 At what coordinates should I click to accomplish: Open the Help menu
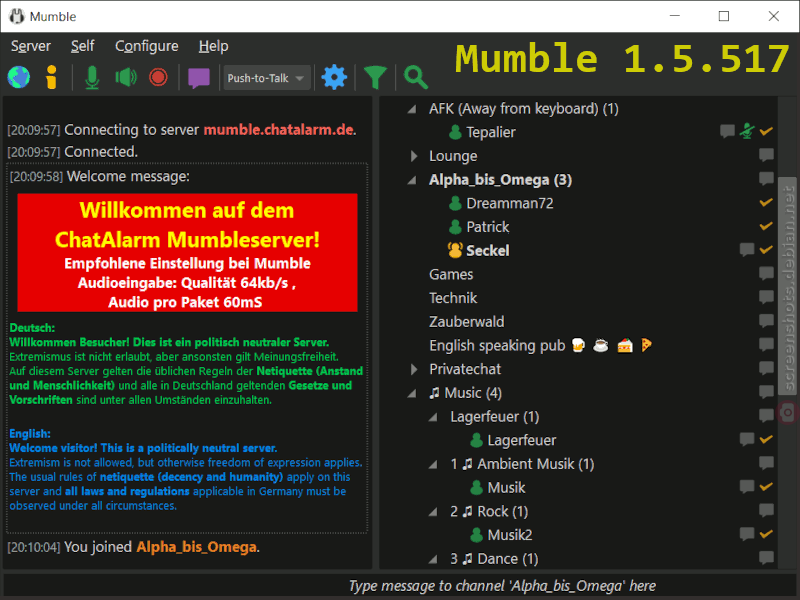tap(214, 46)
